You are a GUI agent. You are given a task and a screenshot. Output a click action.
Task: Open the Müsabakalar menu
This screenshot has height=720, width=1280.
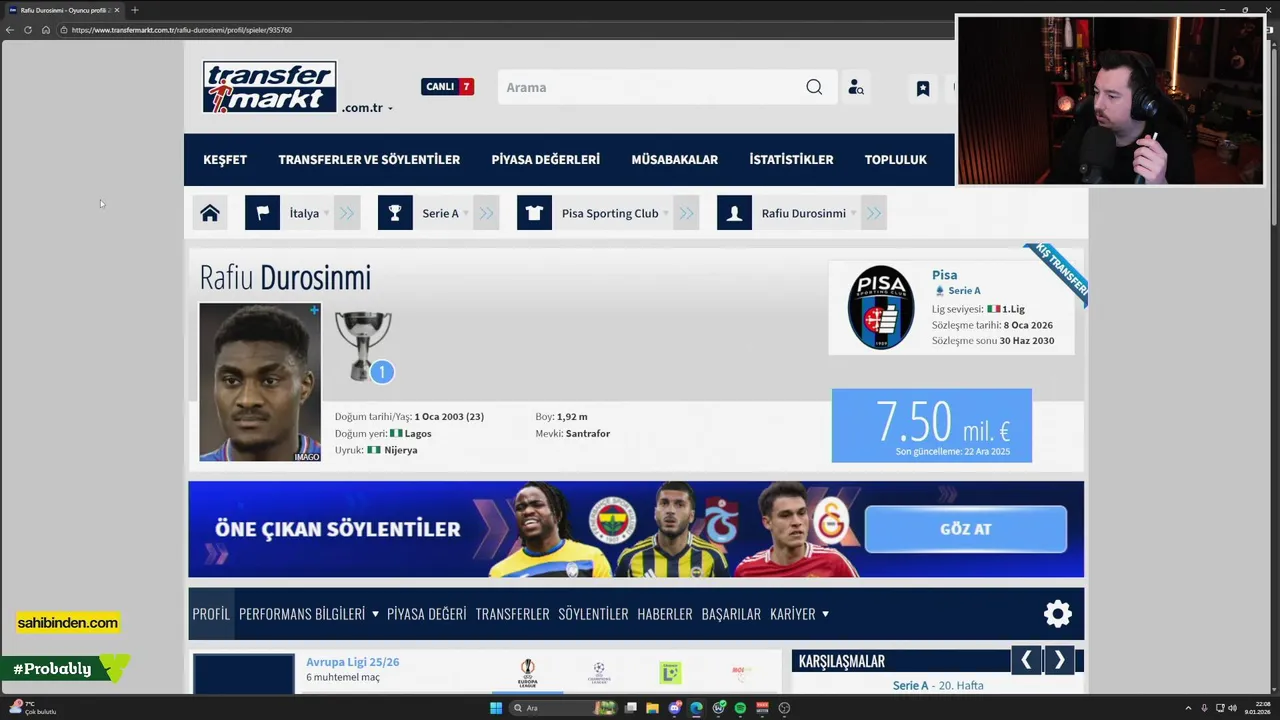(675, 160)
